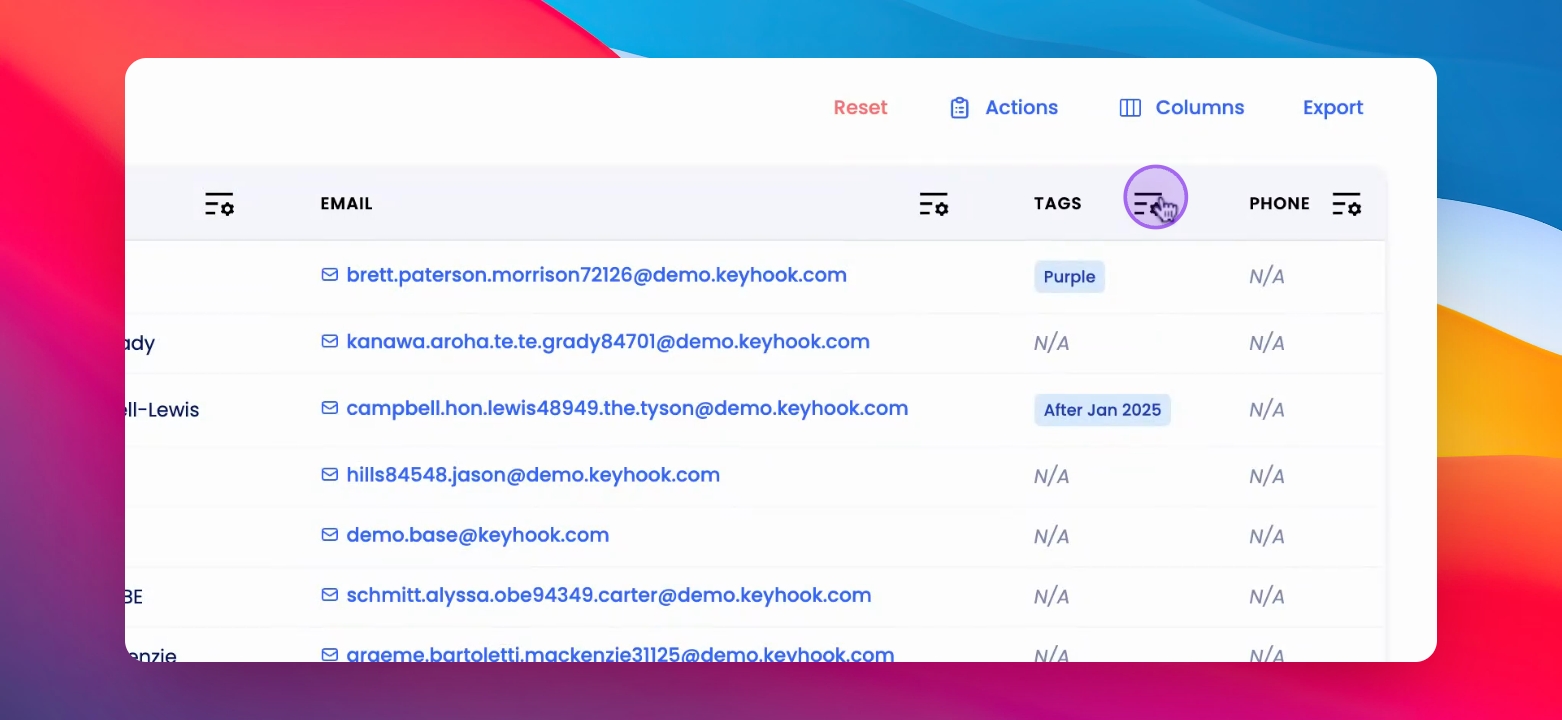
Task: Open schmitt.alyssa.obe94349.carter email link
Action: (609, 596)
